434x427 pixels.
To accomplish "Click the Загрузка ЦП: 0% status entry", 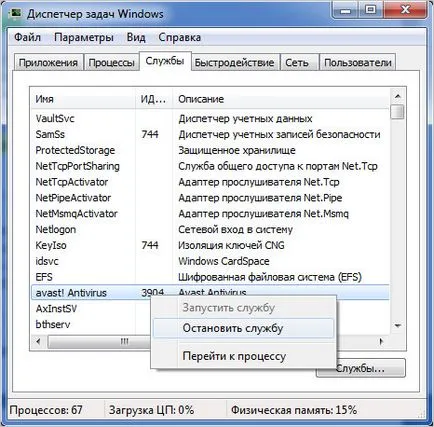I will click(151, 410).
